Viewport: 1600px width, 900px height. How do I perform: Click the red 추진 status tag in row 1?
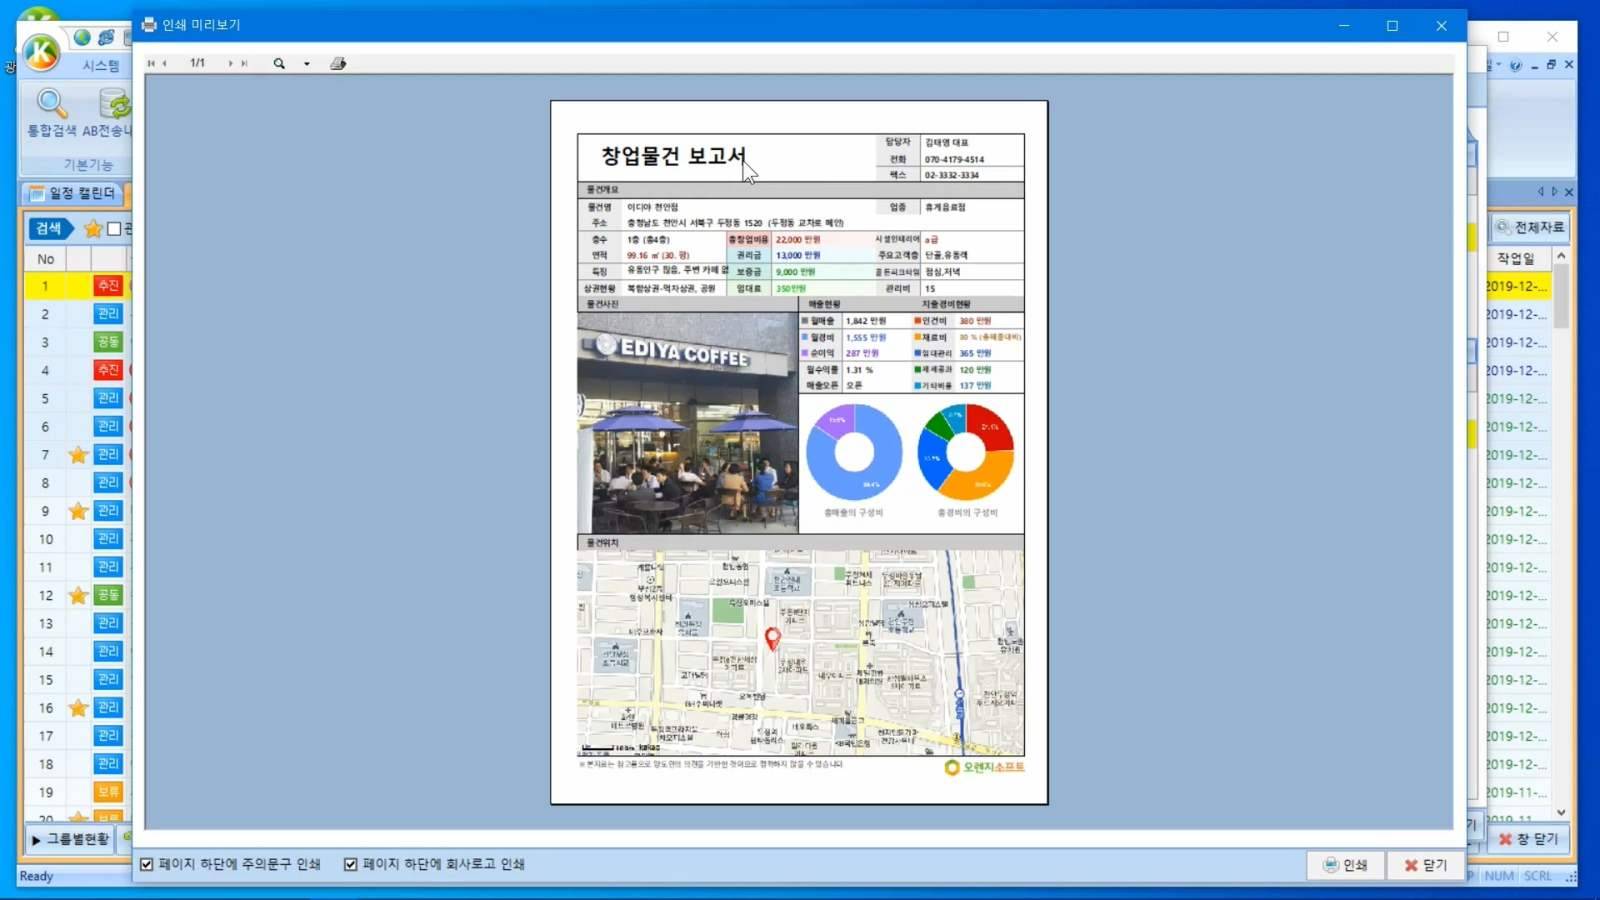(108, 286)
